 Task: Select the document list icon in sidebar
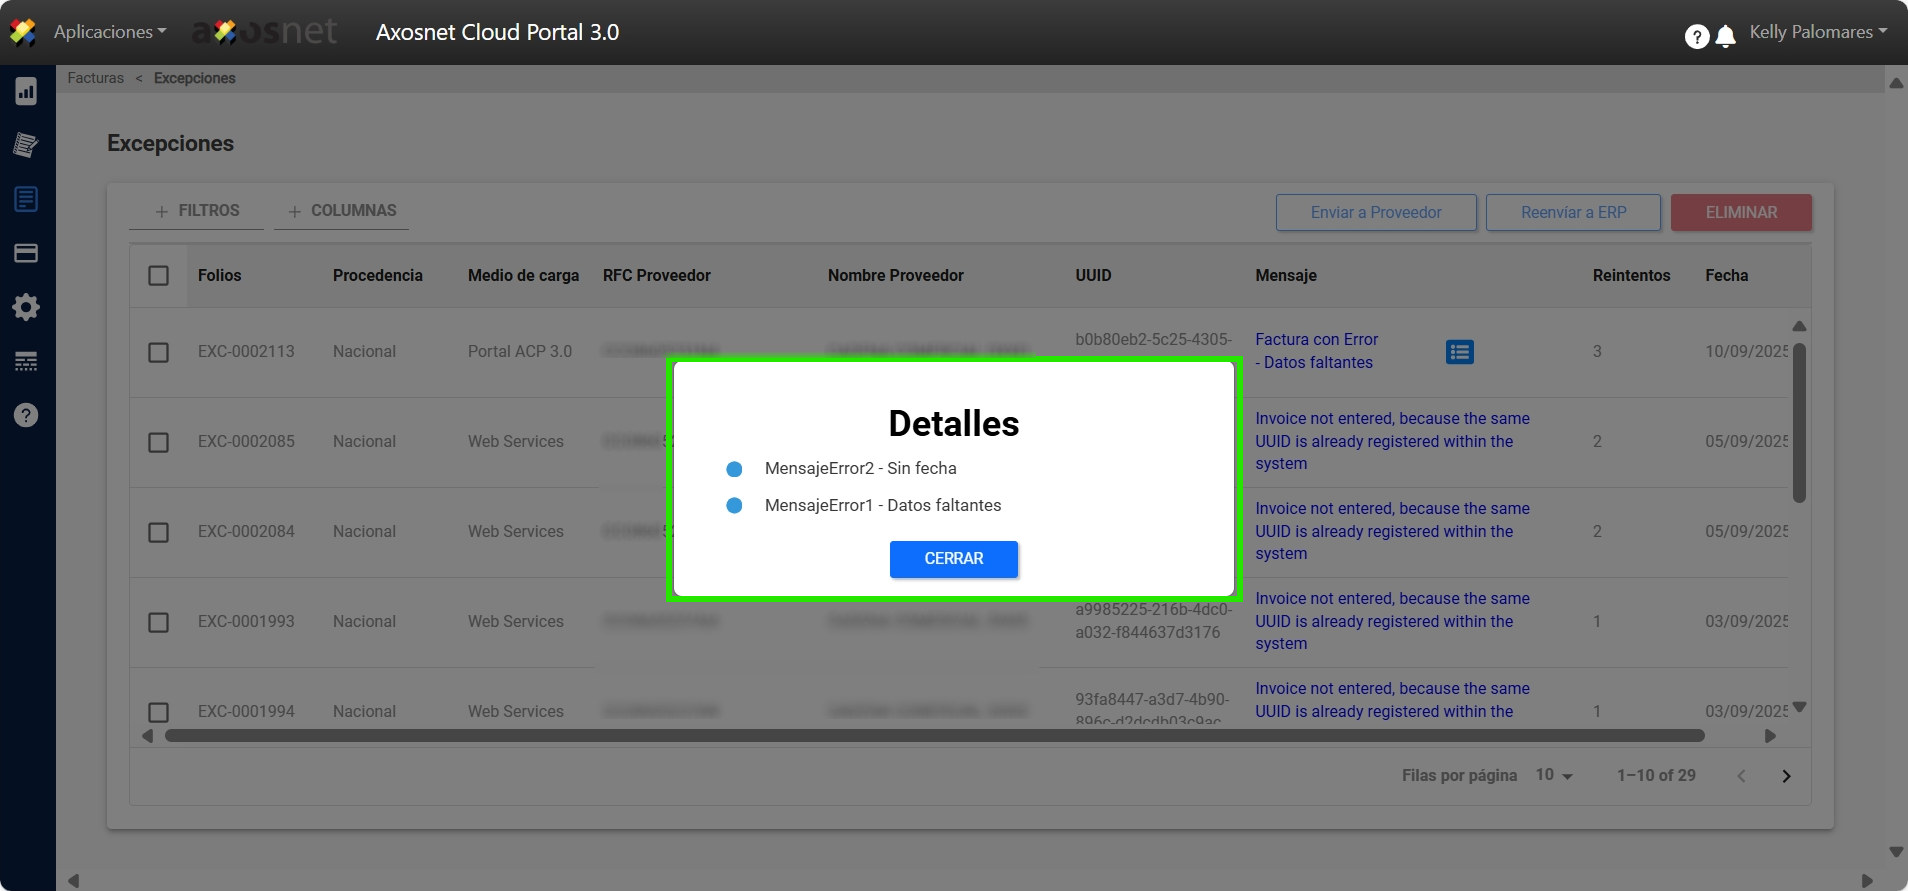[x=26, y=199]
